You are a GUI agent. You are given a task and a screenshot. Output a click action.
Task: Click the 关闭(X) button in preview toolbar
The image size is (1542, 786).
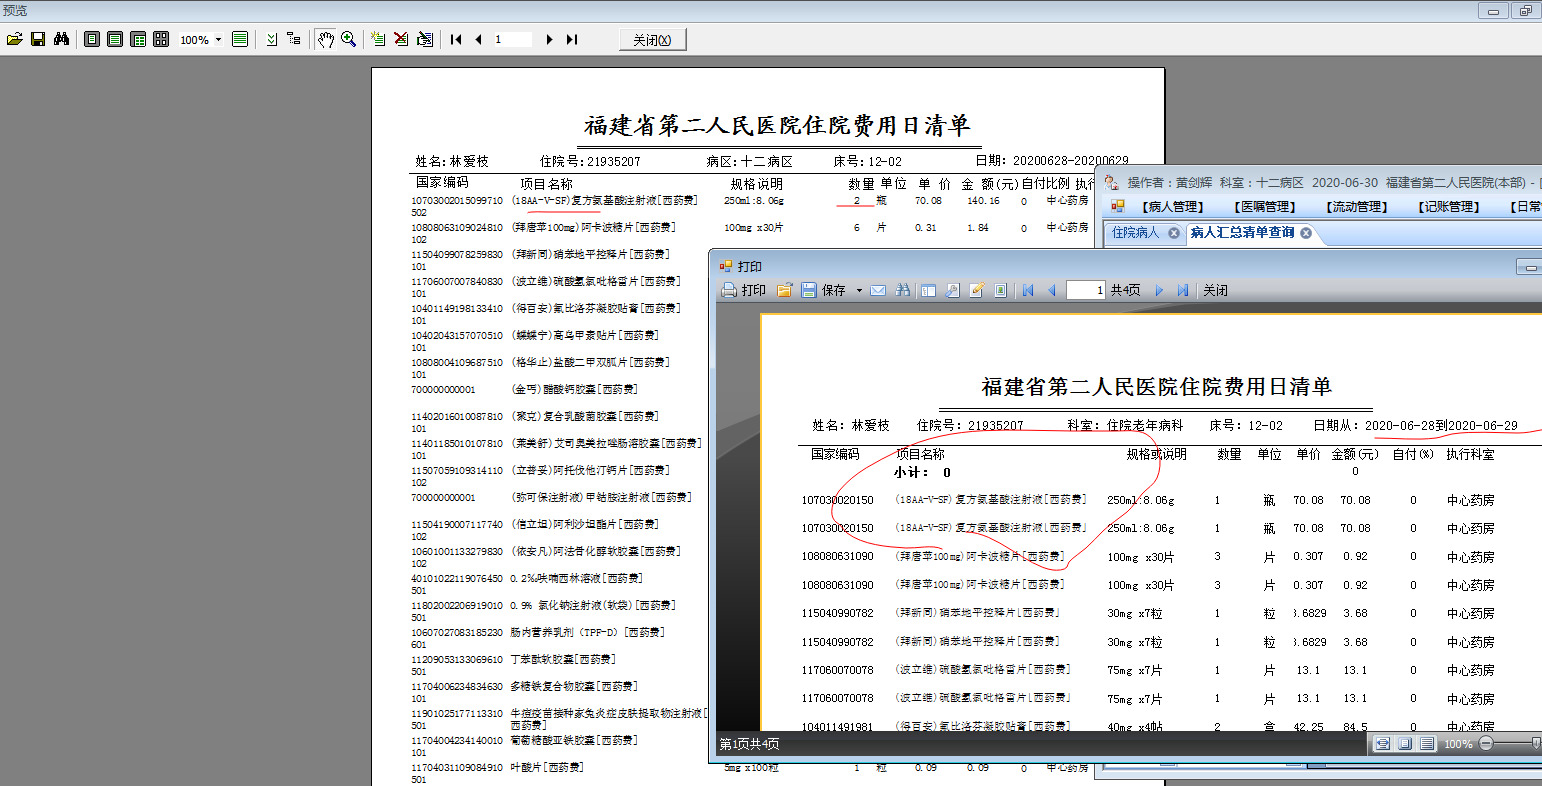(x=652, y=40)
